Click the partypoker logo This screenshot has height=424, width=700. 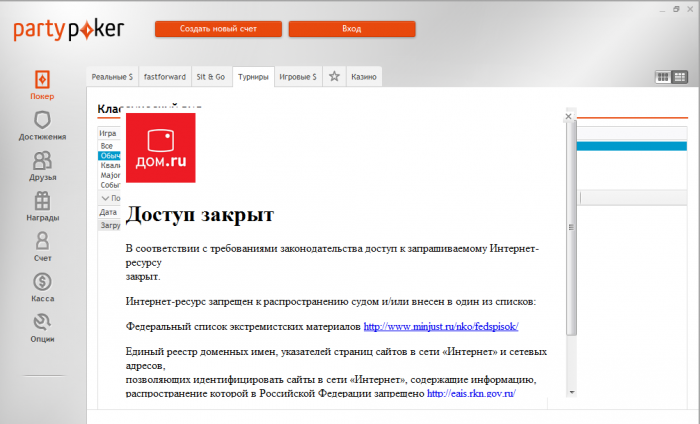coord(69,29)
